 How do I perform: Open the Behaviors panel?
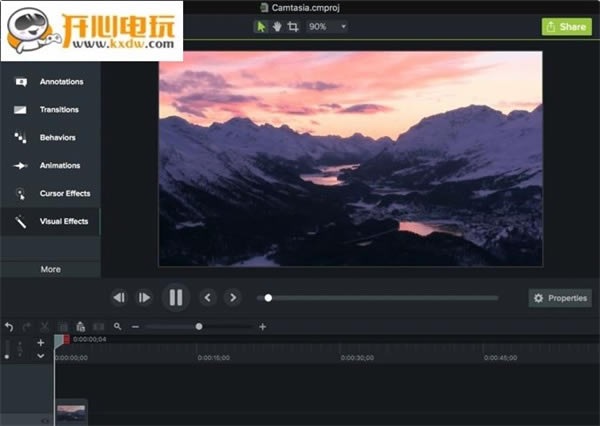click(x=51, y=138)
